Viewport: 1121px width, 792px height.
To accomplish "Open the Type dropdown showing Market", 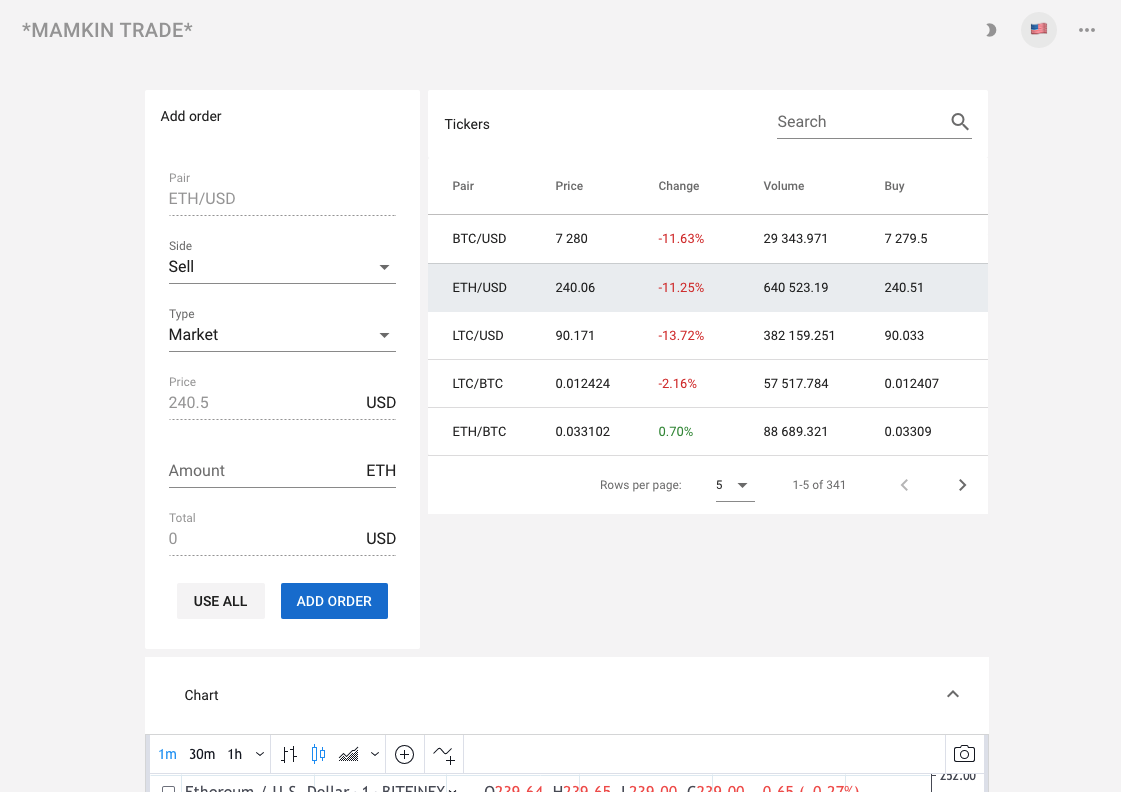I will (282, 335).
